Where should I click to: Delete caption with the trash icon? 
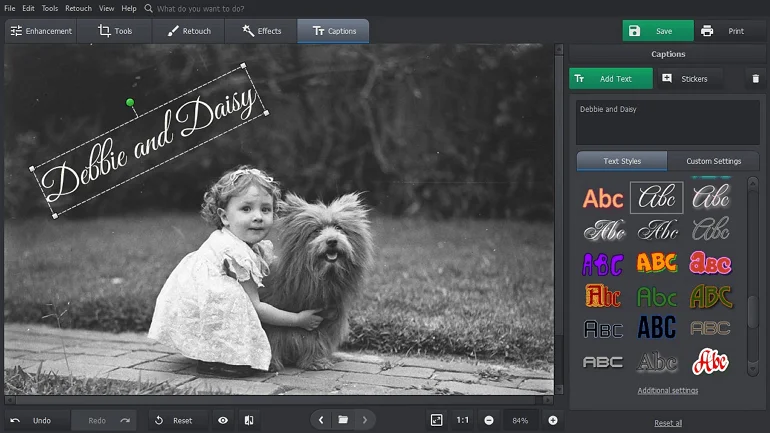755,79
